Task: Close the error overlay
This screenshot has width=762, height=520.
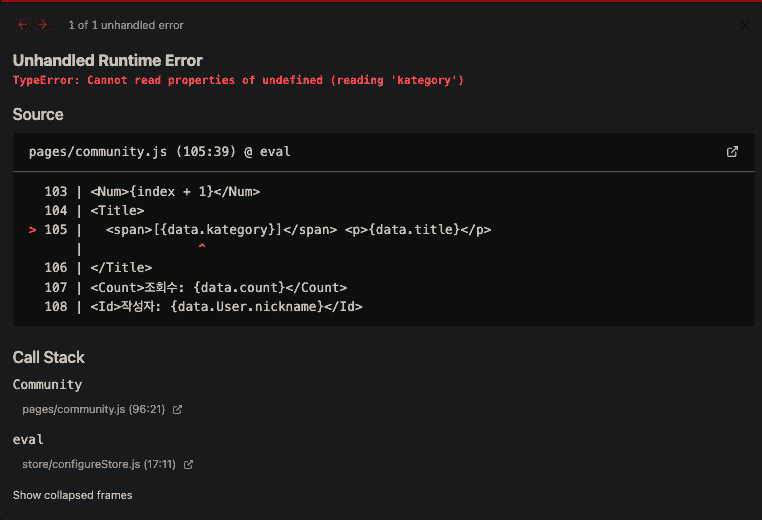Action: pyautogui.click(x=744, y=25)
